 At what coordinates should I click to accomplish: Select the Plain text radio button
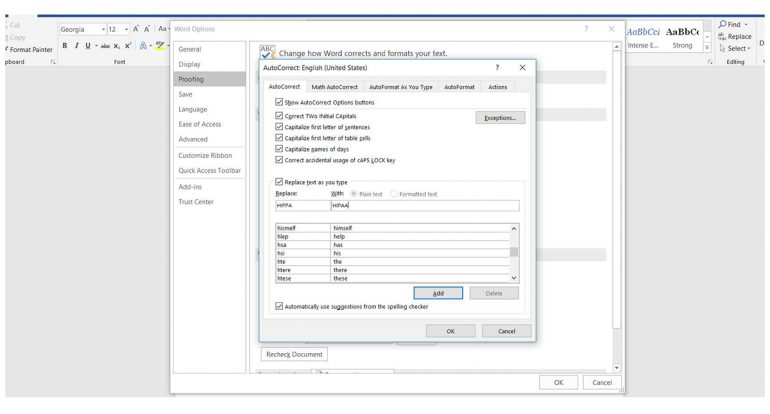pyautogui.click(x=354, y=194)
